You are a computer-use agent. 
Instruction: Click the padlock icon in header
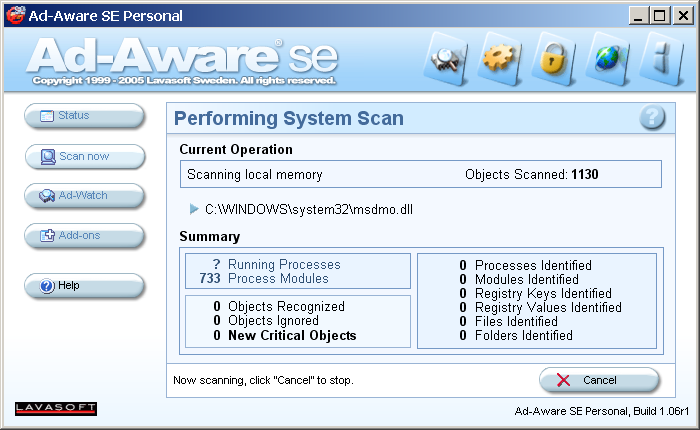pos(553,59)
